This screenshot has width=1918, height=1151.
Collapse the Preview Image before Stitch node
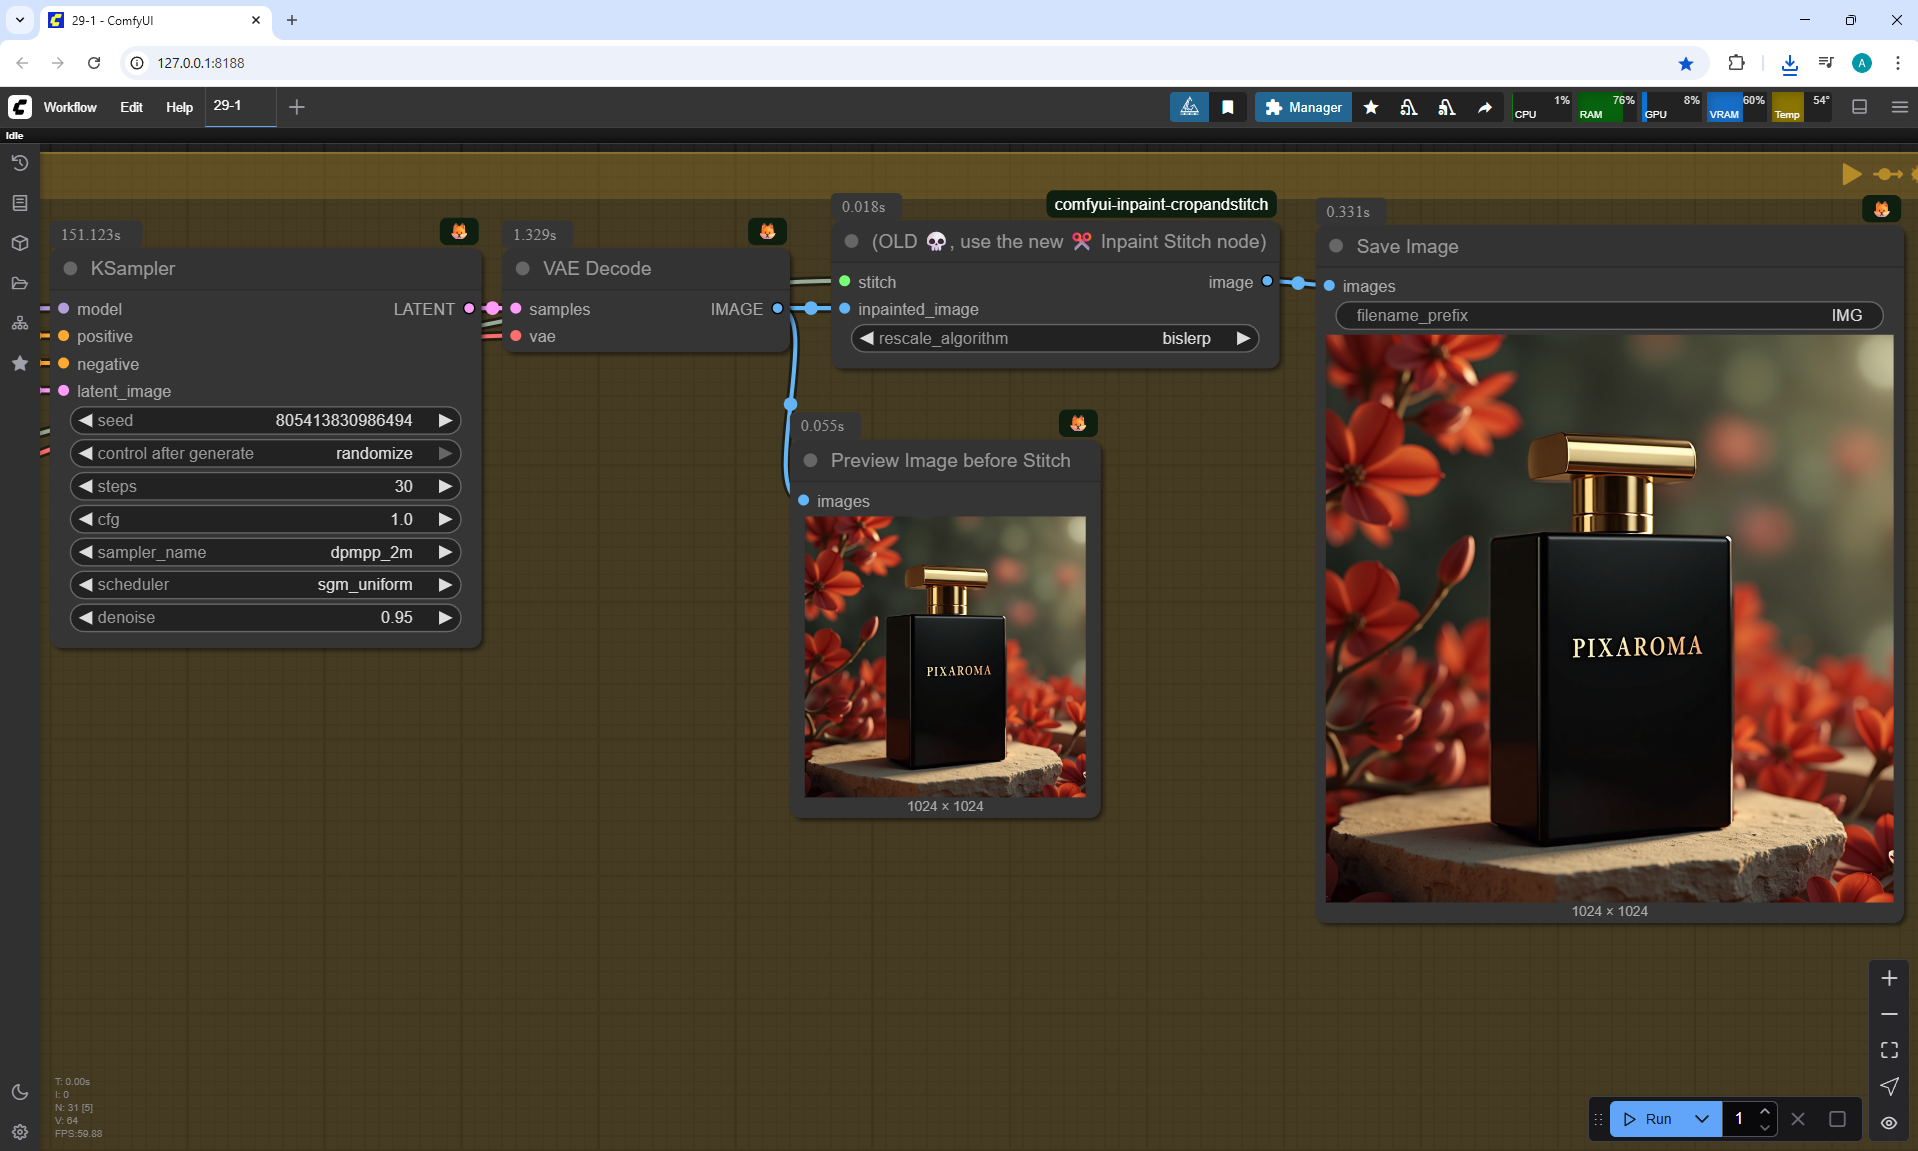pos(810,460)
